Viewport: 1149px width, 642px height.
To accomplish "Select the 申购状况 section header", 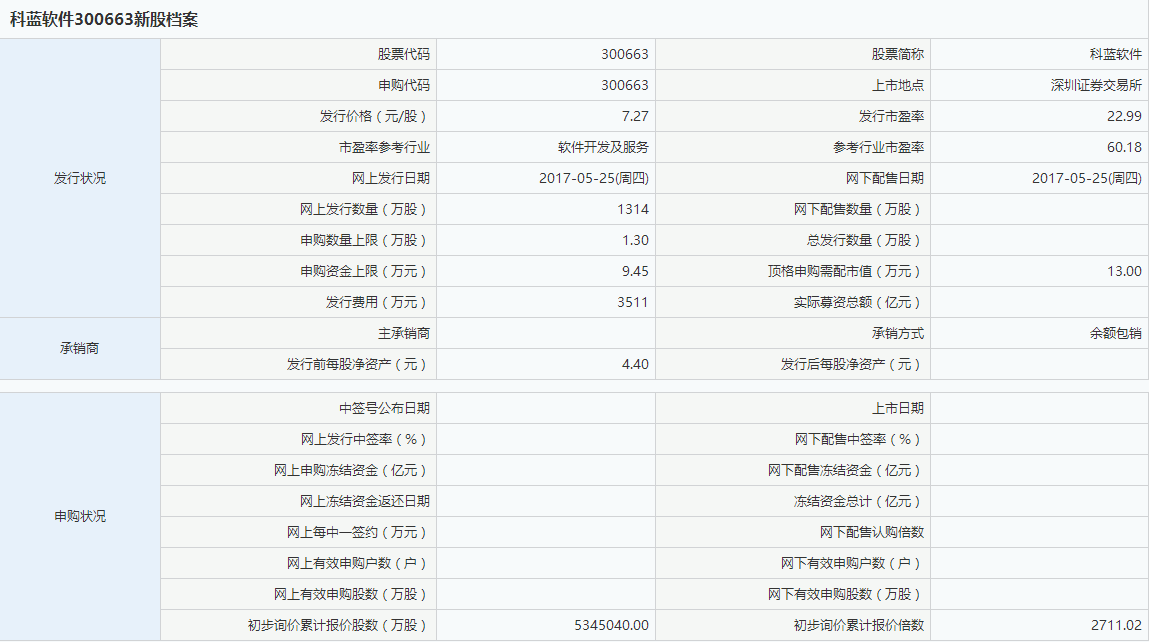I will (80, 516).
